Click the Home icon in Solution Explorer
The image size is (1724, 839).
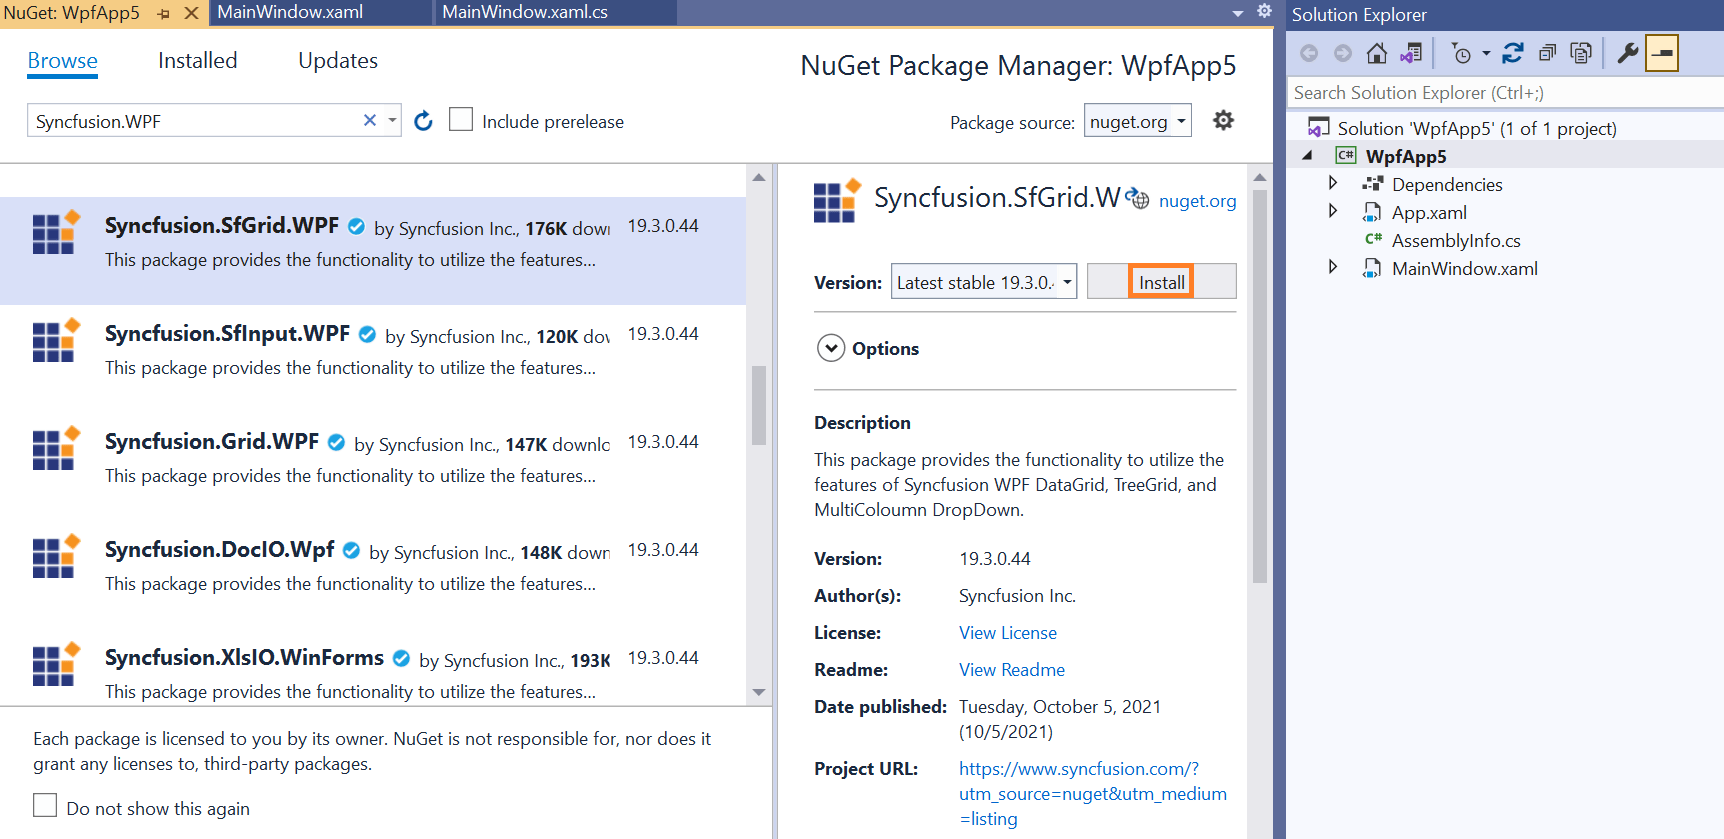click(x=1376, y=54)
